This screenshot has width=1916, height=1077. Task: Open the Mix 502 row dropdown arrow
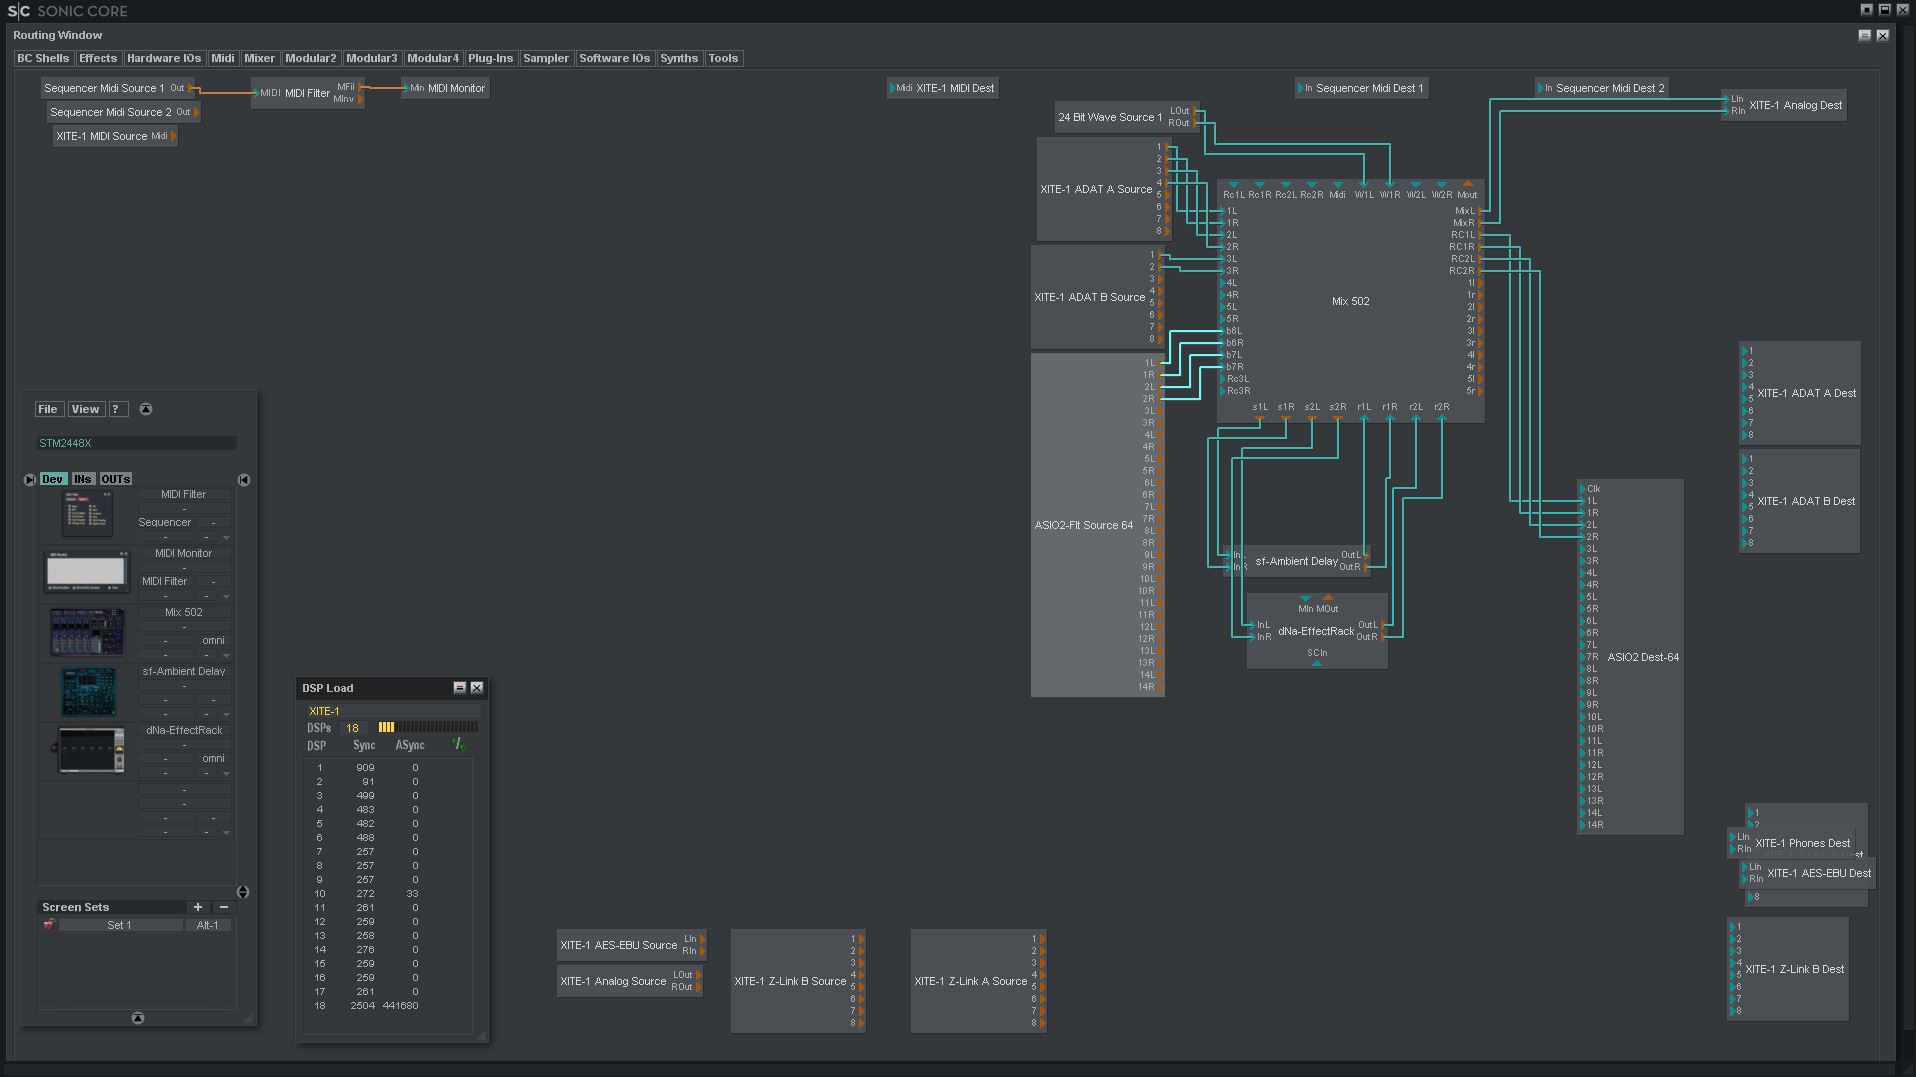[x=226, y=656]
